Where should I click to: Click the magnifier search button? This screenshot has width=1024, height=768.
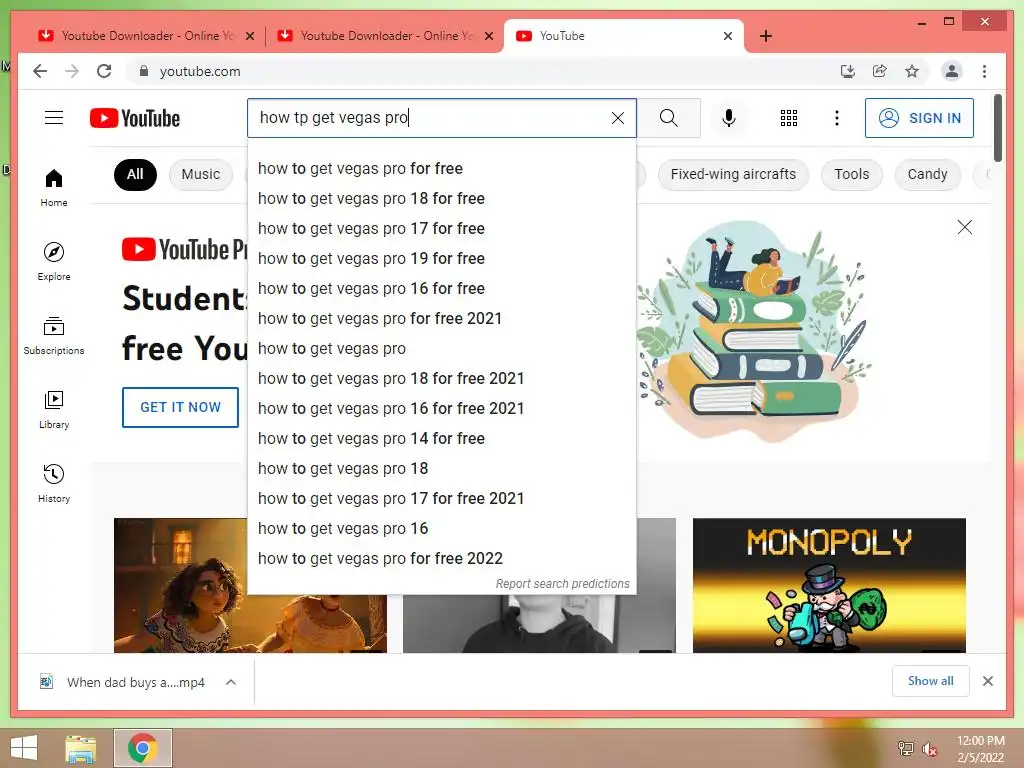pos(668,118)
